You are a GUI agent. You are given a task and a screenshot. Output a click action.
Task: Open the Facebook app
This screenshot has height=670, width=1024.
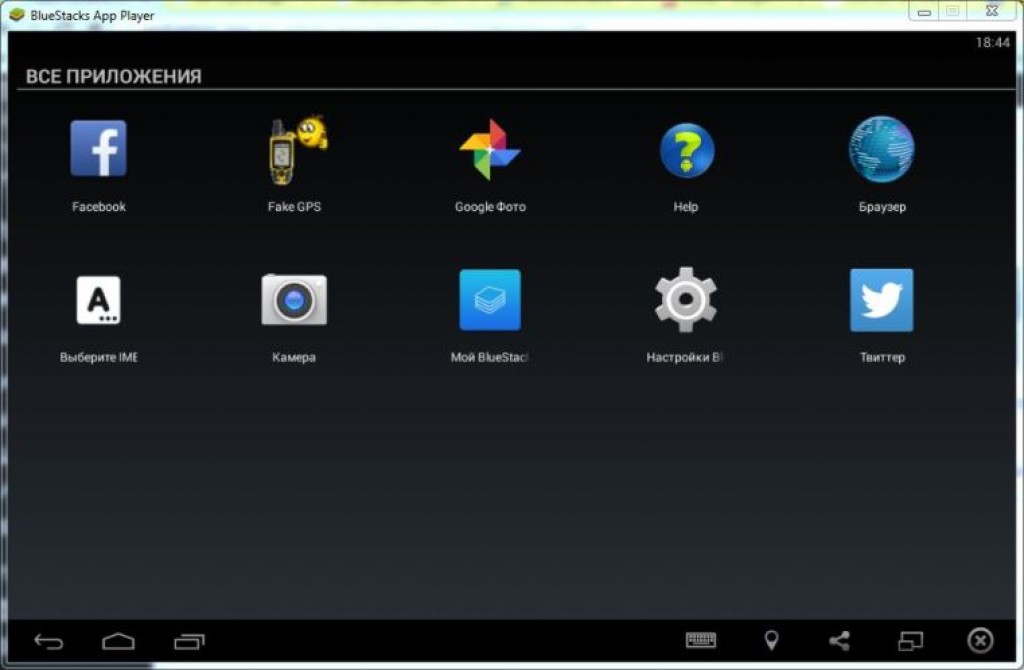(98, 149)
